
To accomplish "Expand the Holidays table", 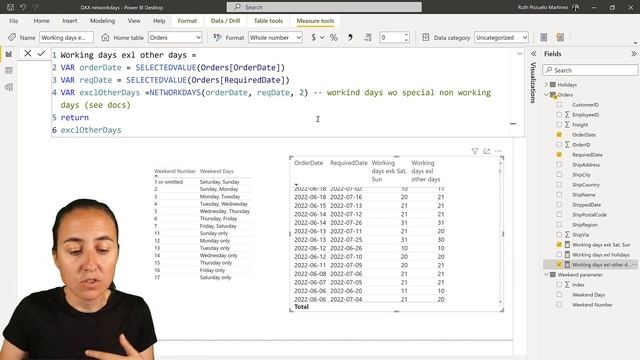I will pos(546,84).
